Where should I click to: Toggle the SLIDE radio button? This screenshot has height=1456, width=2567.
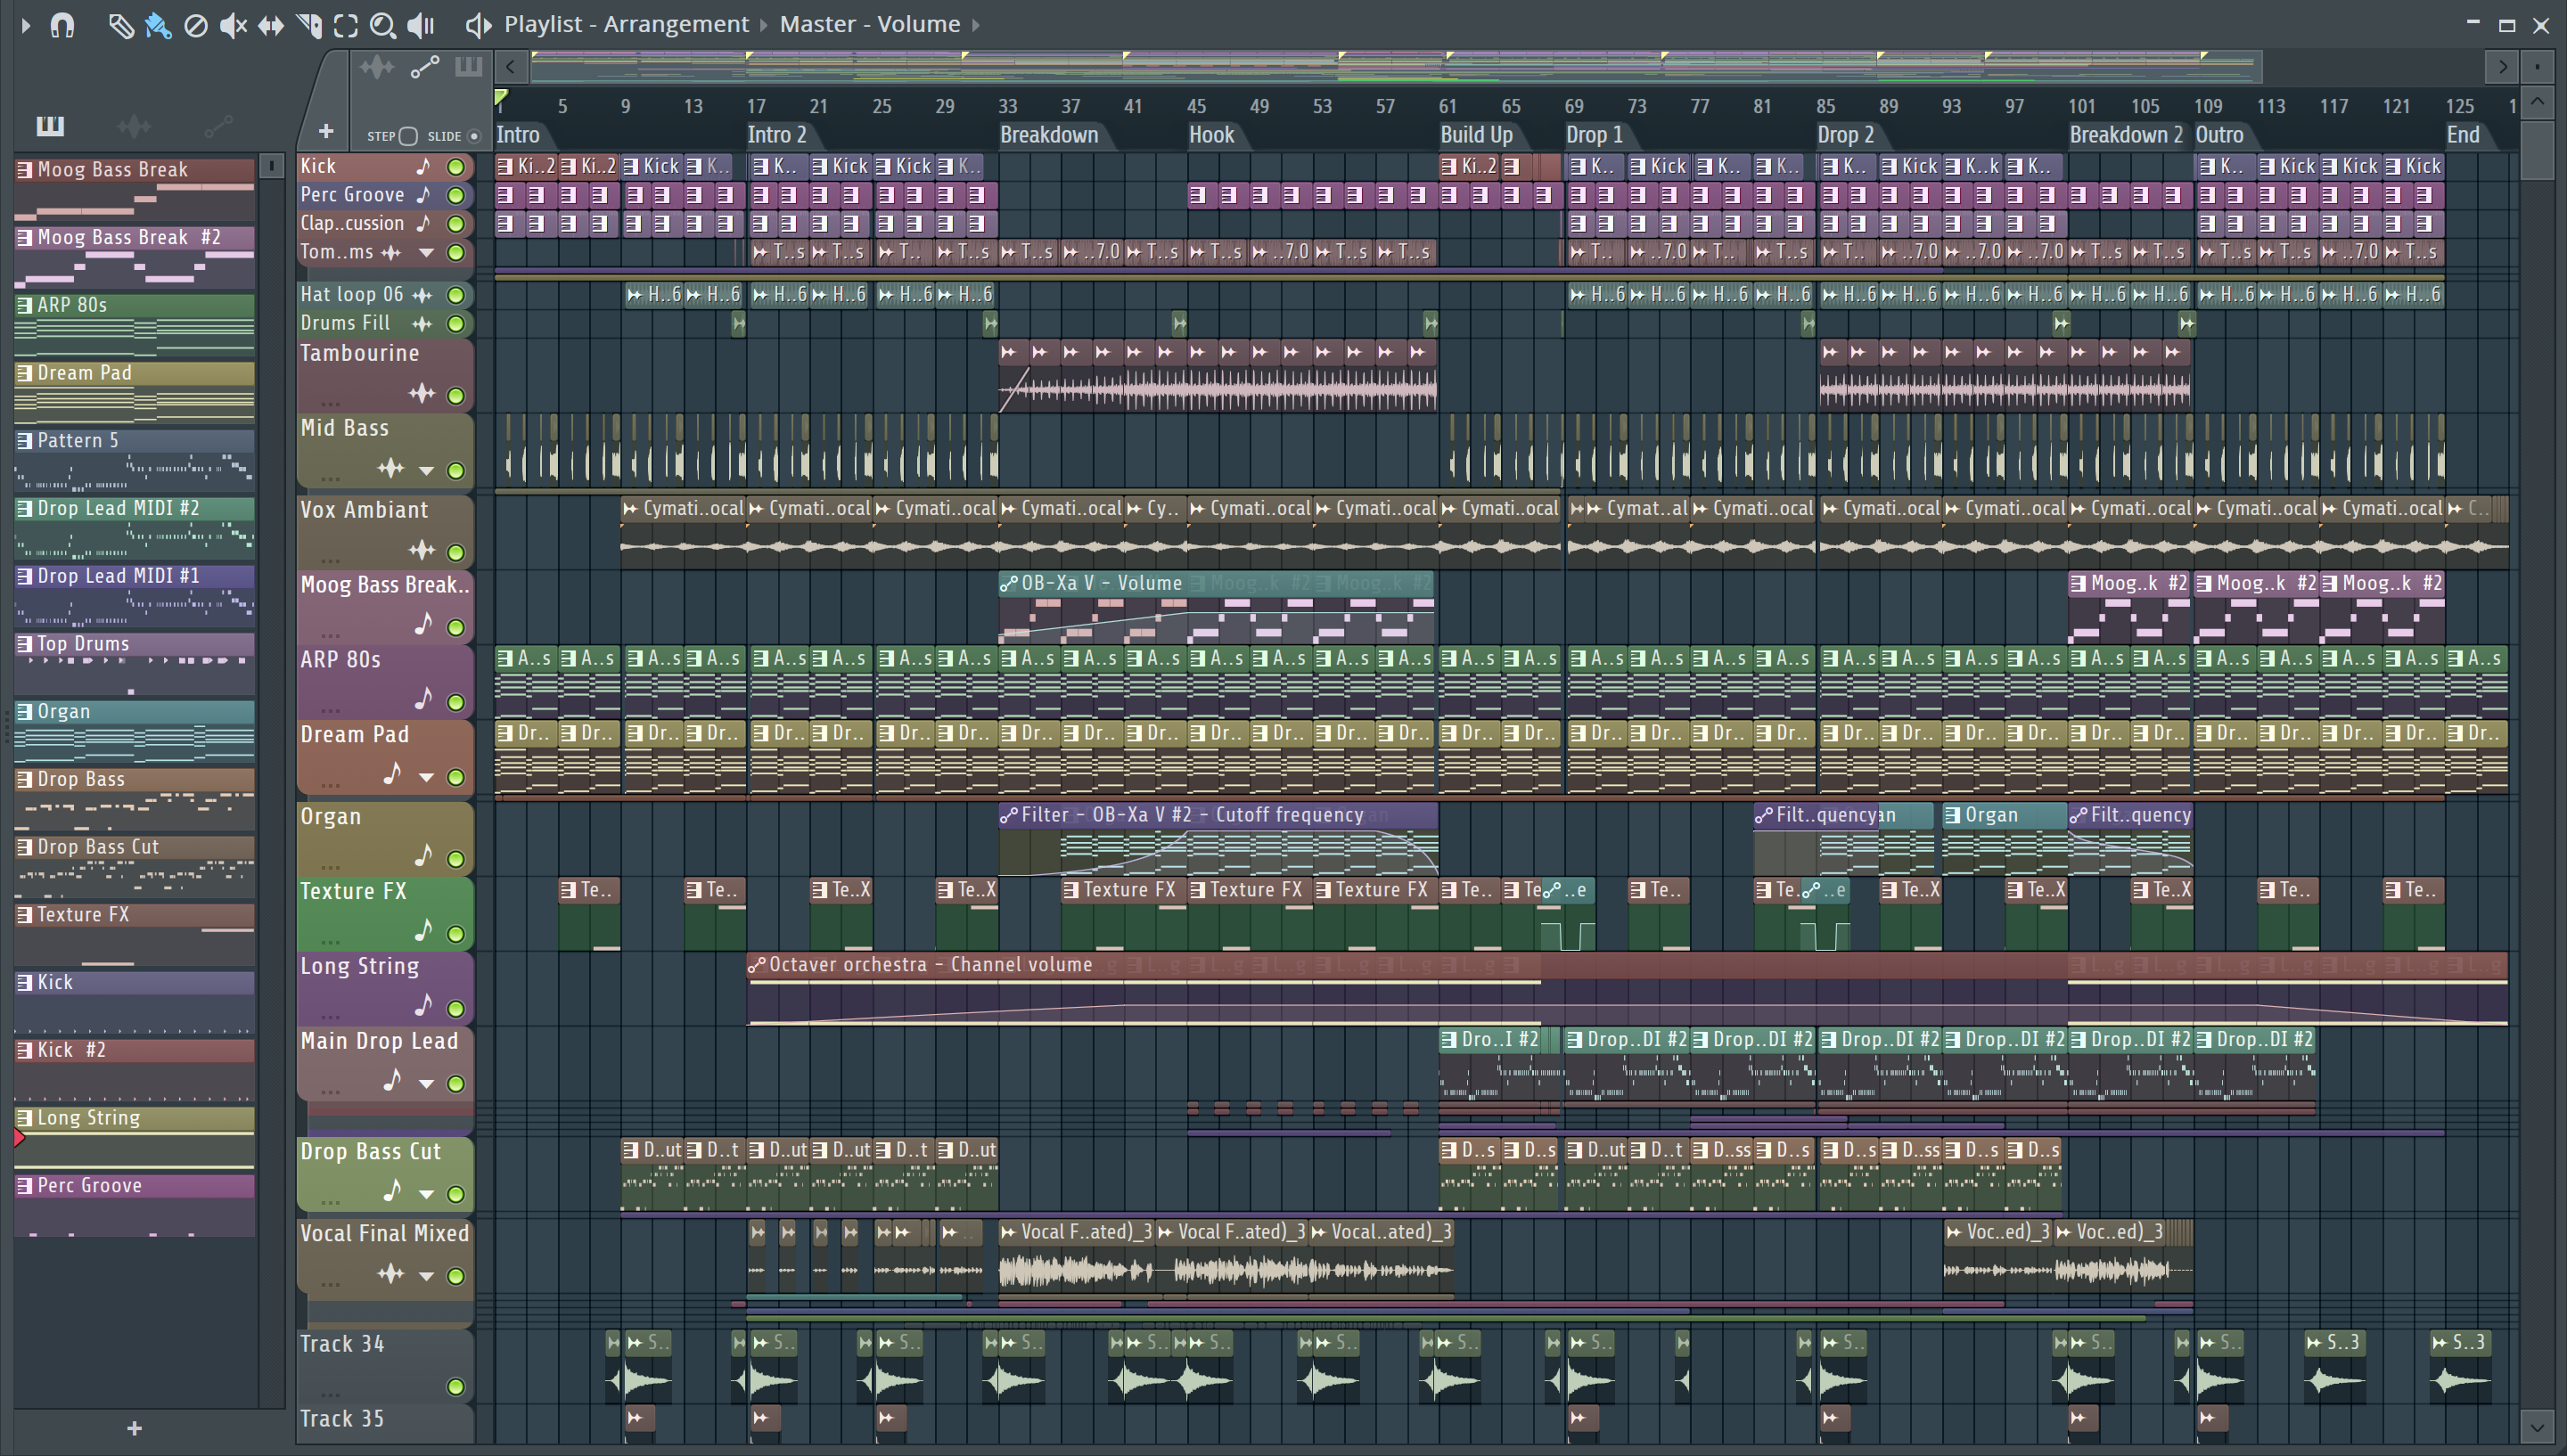tap(474, 136)
